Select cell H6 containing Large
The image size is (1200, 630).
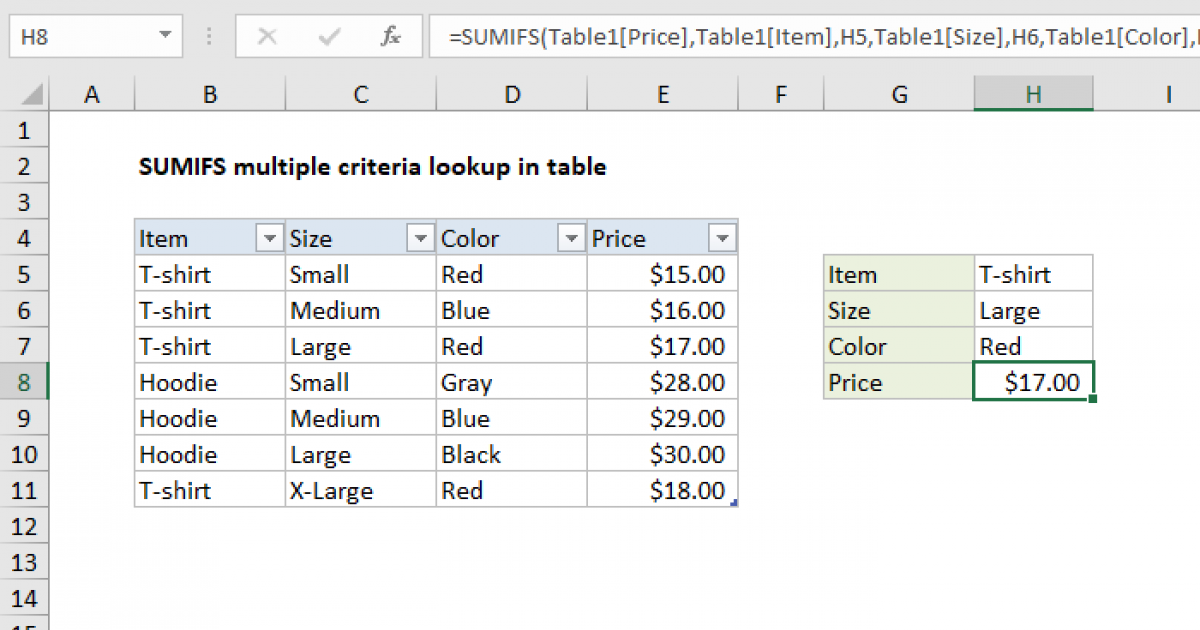[x=1033, y=310]
